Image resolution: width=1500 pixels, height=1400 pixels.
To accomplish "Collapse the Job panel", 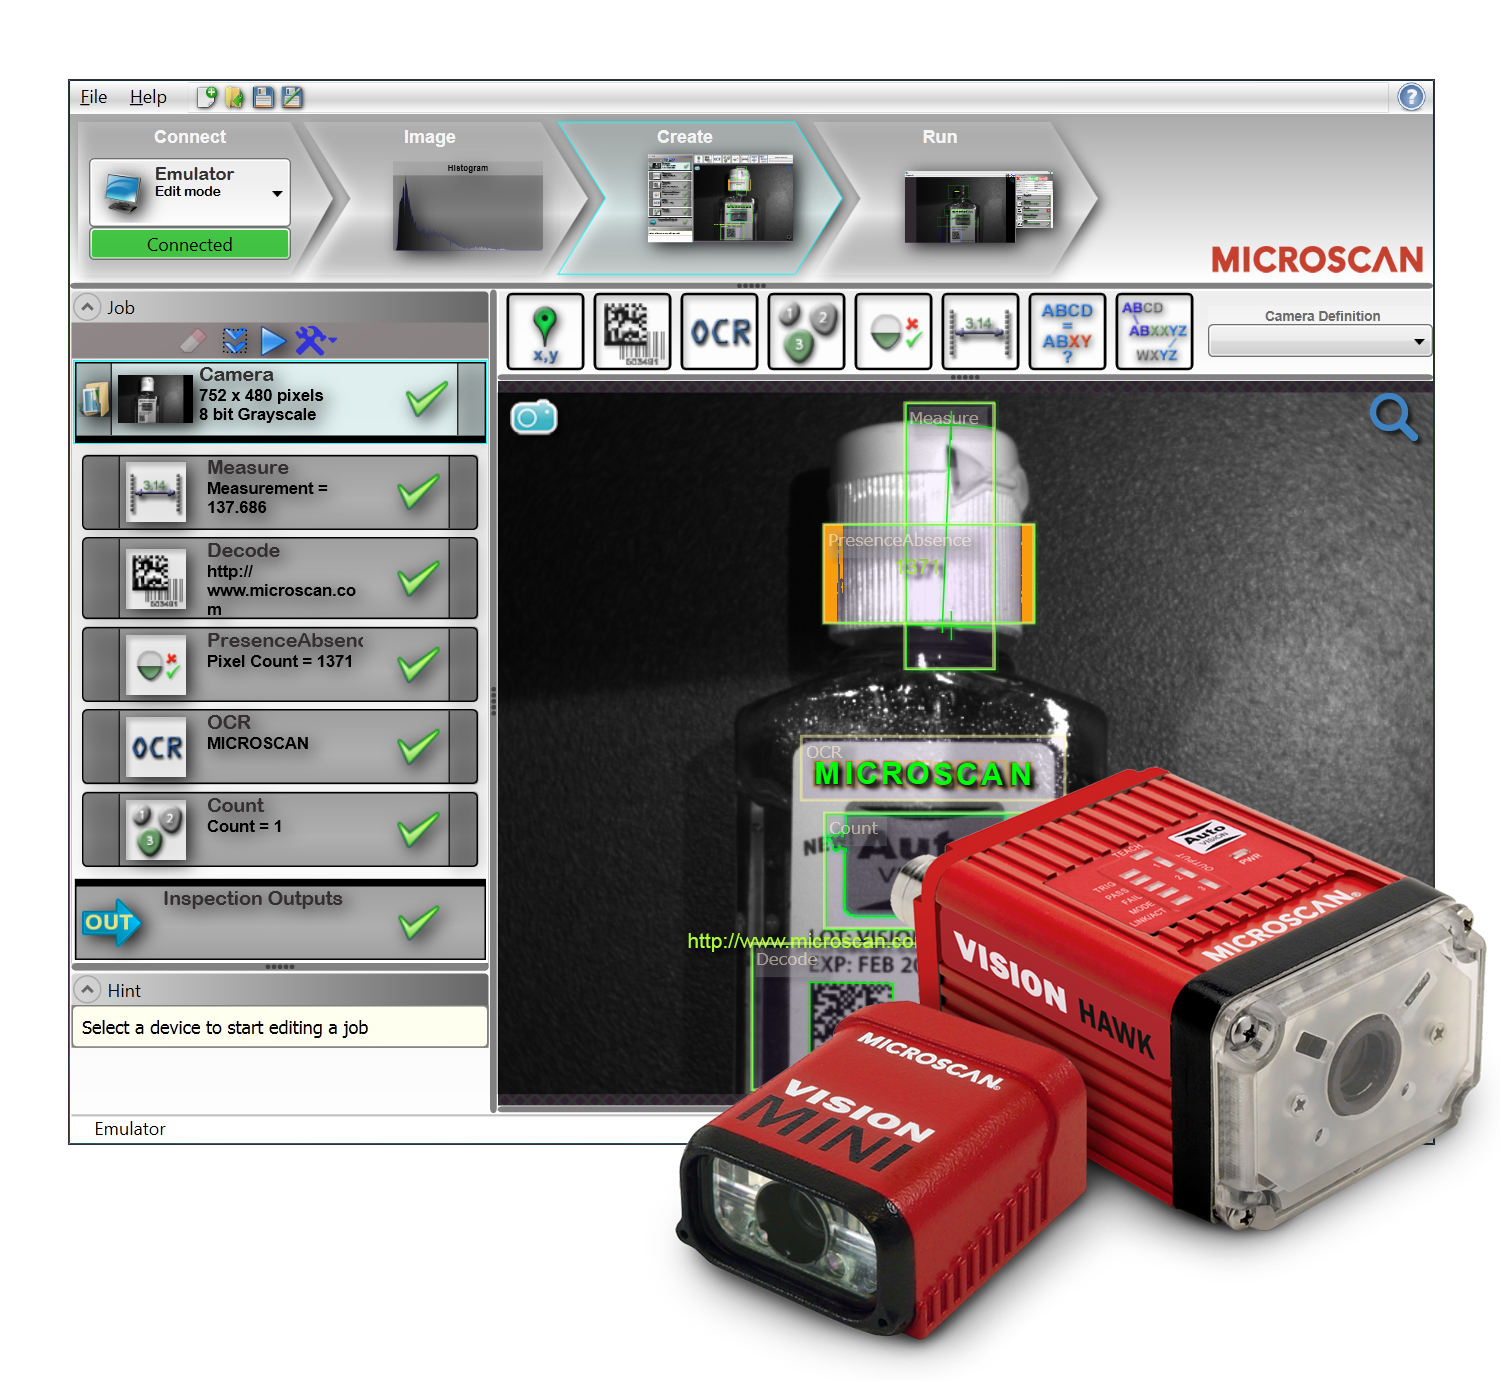I will (x=88, y=307).
